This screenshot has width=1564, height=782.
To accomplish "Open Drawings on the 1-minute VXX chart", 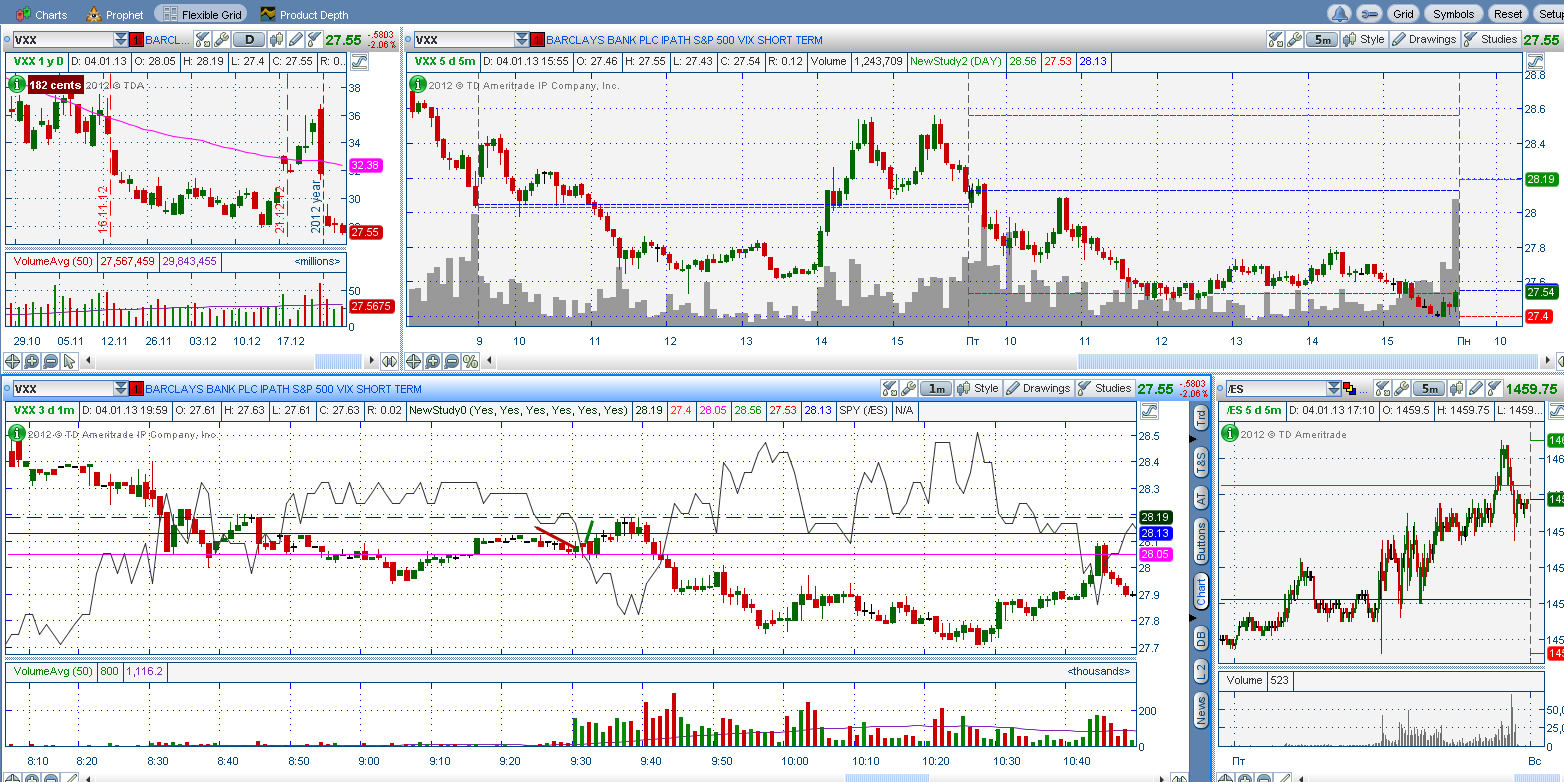I will point(1038,389).
